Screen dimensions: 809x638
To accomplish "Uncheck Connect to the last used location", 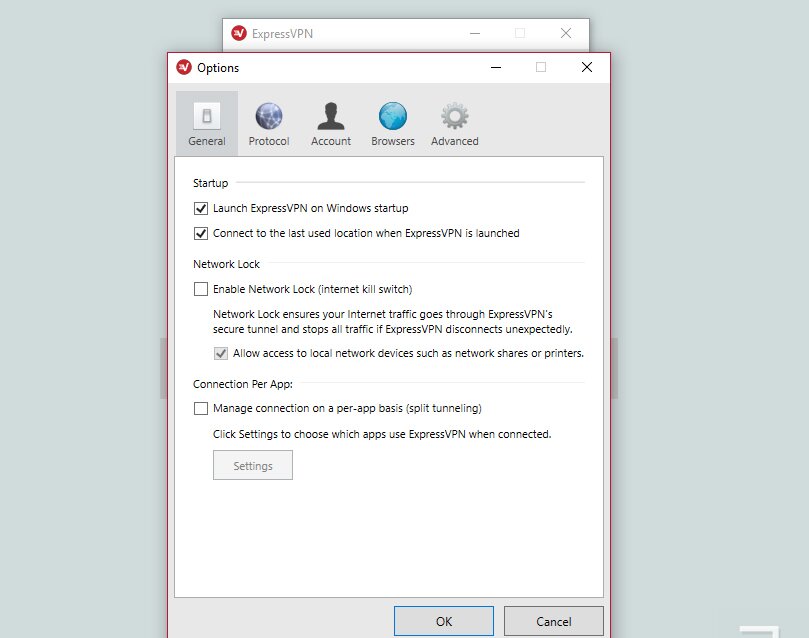I will pos(201,234).
